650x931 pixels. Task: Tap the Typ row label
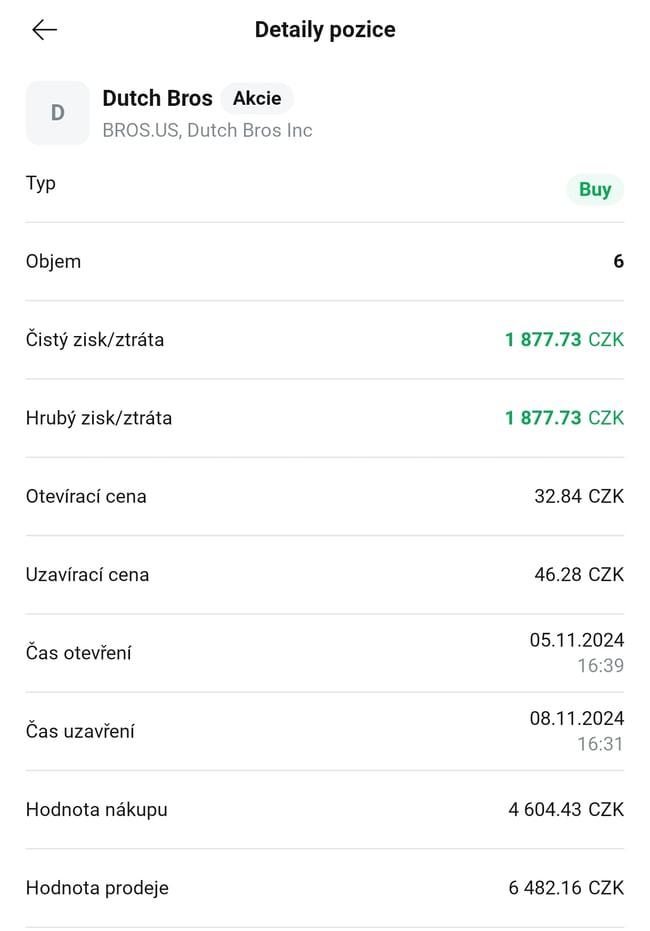click(x=41, y=183)
